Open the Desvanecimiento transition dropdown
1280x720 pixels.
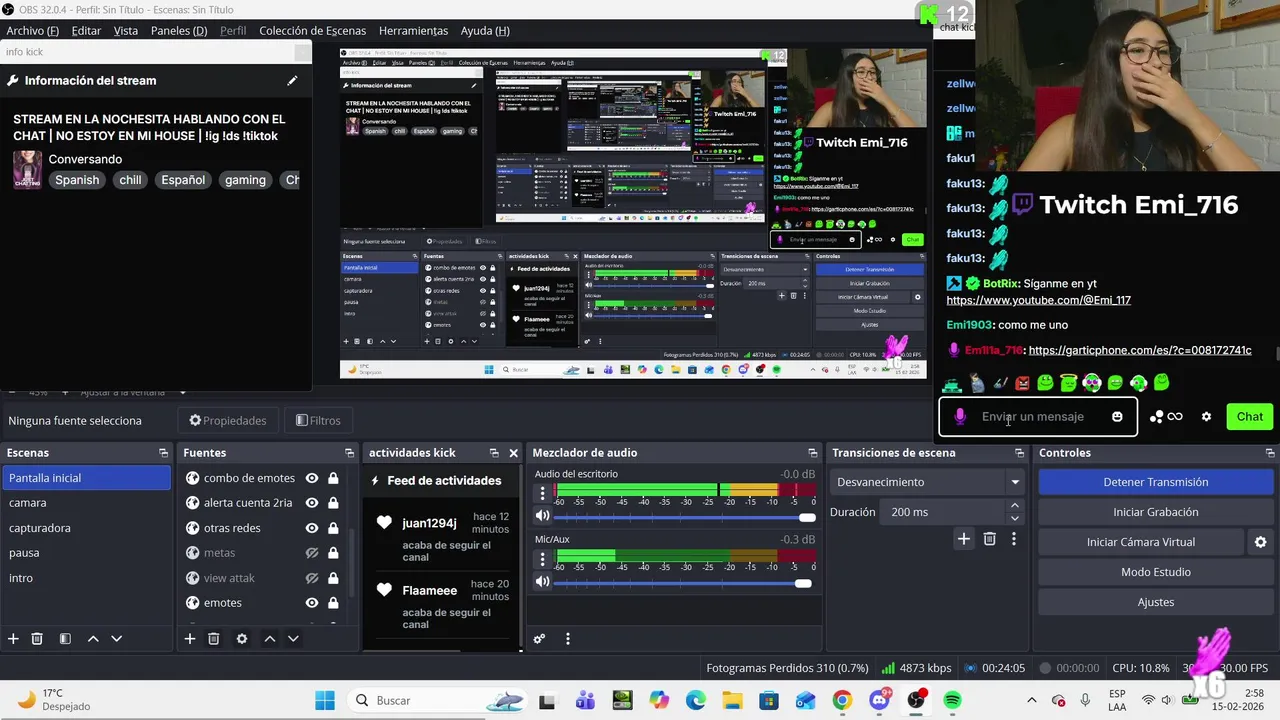pyautogui.click(x=928, y=482)
